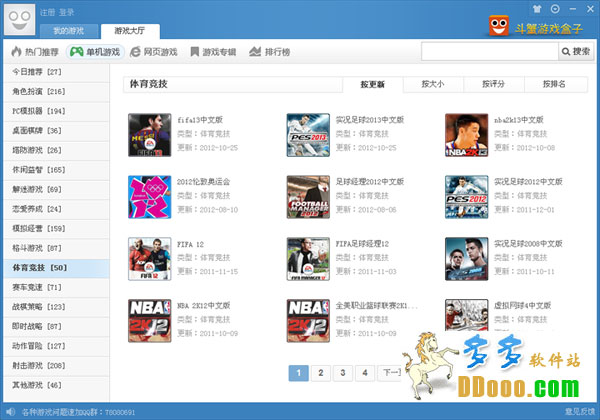Select 即时战略 [87] category
The image size is (600, 420).
56,327
